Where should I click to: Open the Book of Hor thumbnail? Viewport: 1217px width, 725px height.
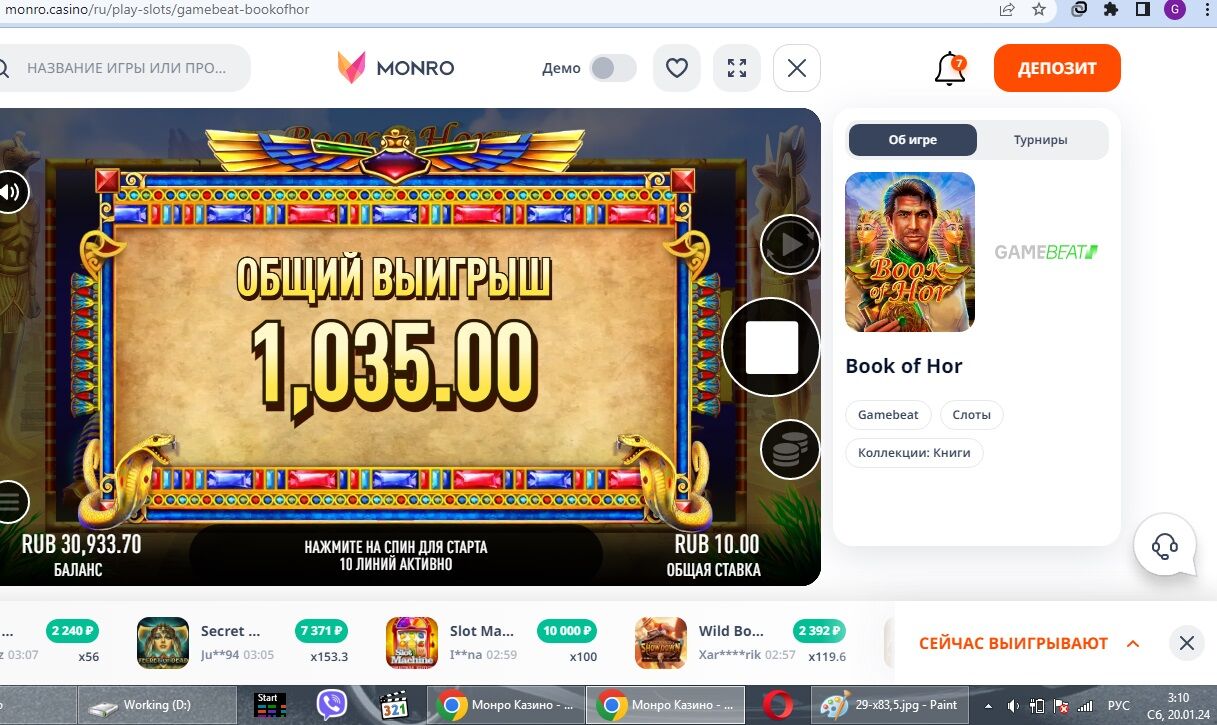[910, 252]
